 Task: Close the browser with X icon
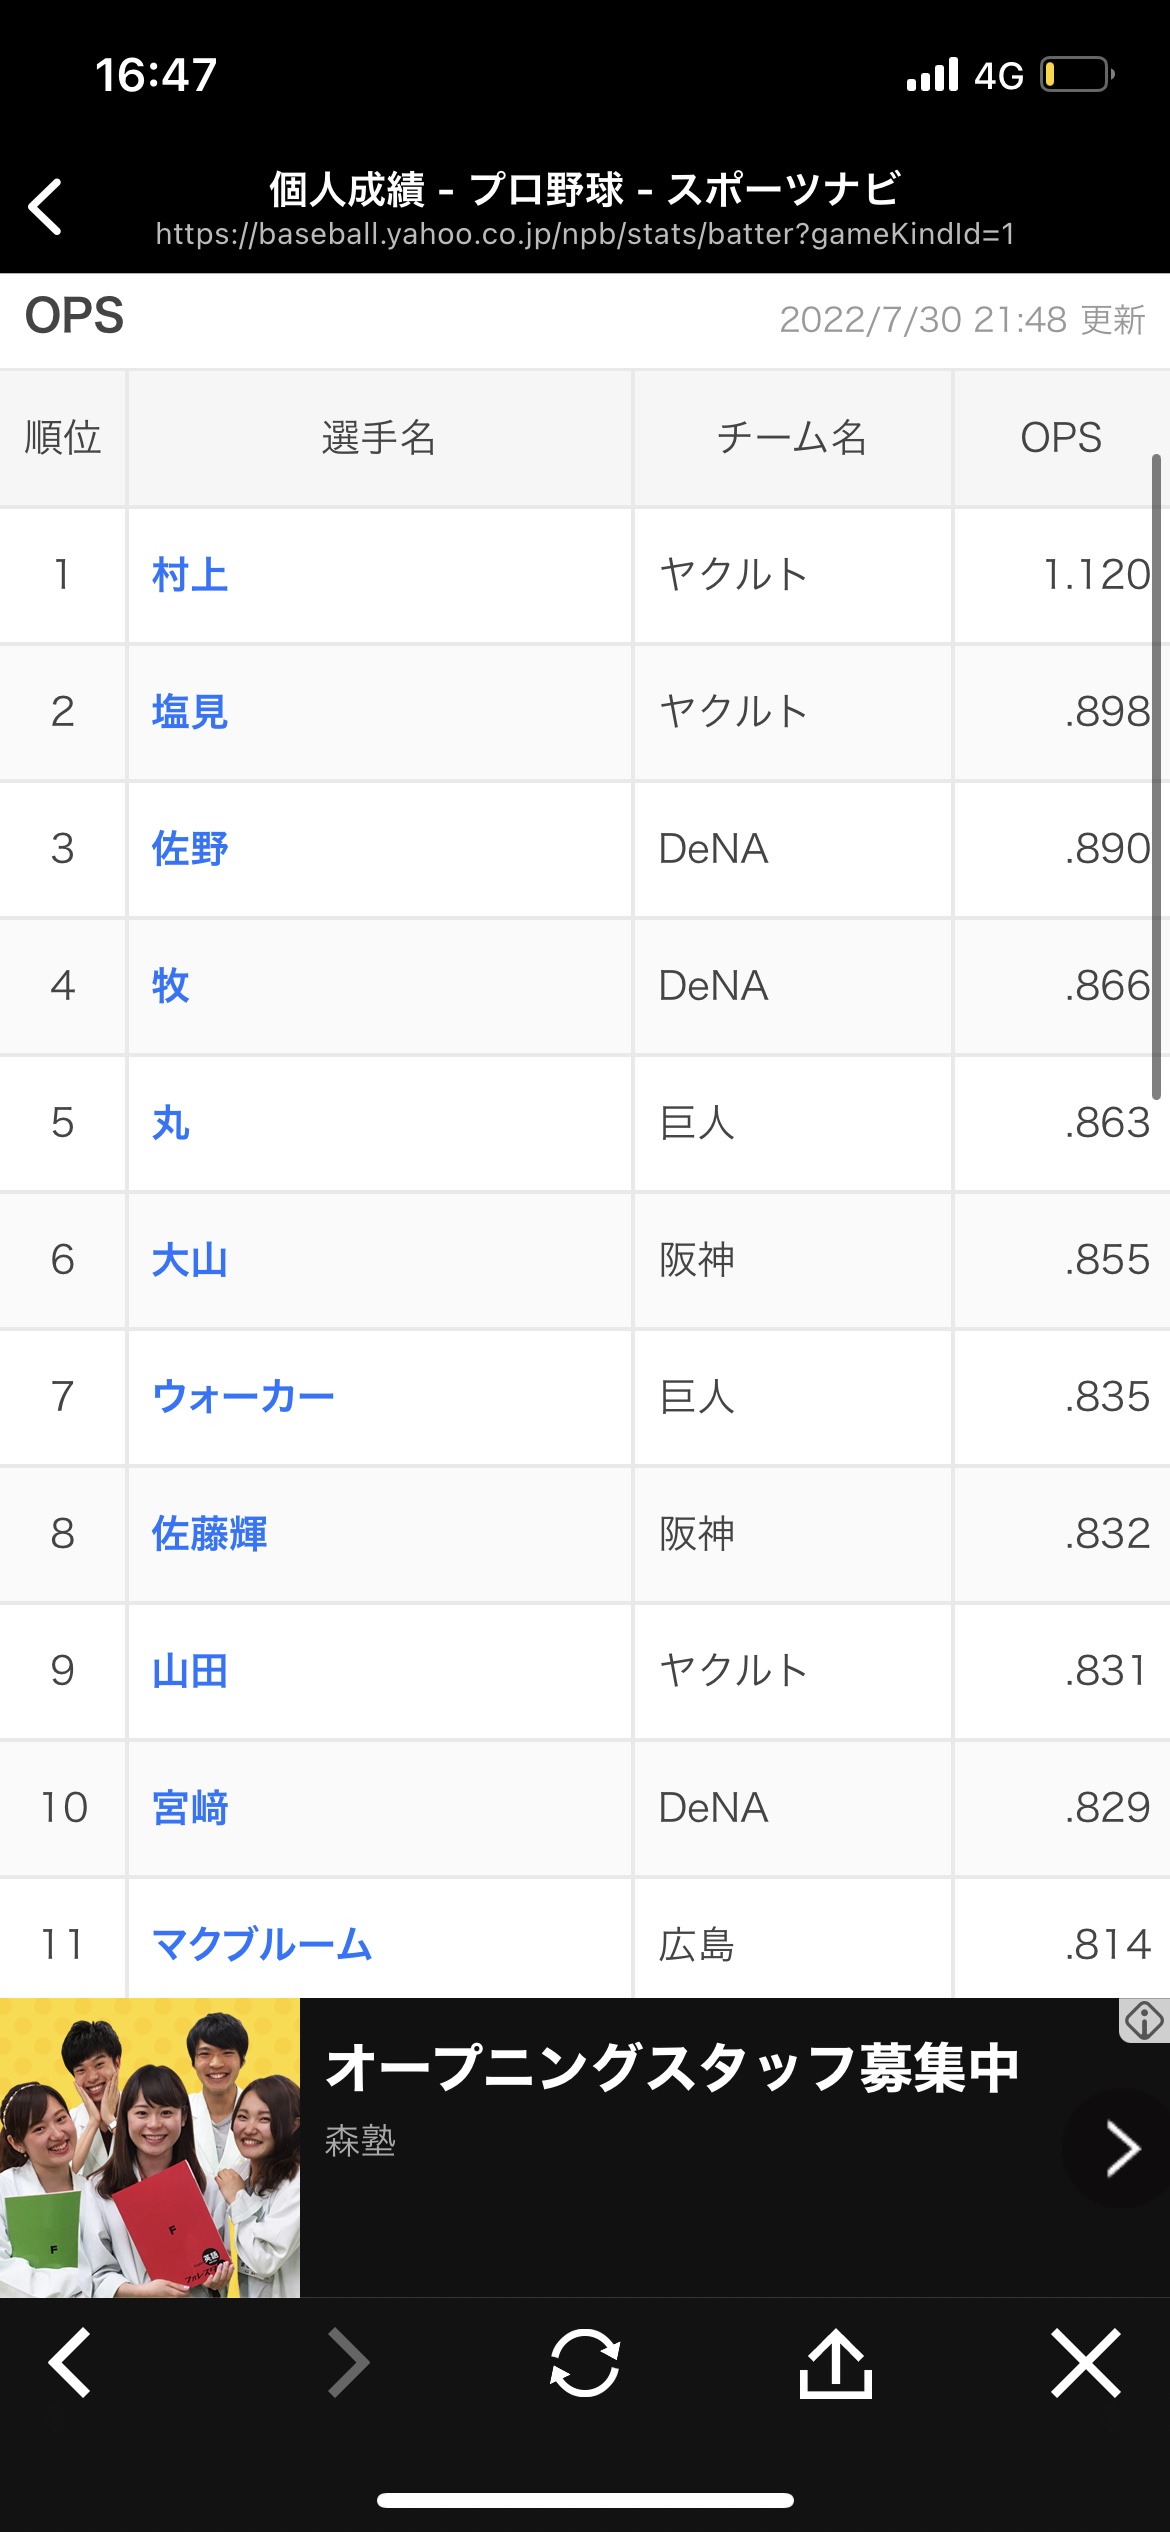pyautogui.click(x=1086, y=2362)
